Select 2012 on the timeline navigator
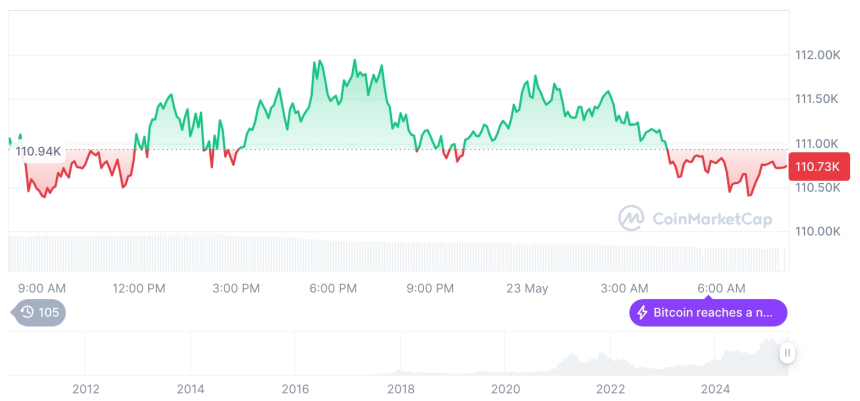 pos(86,388)
